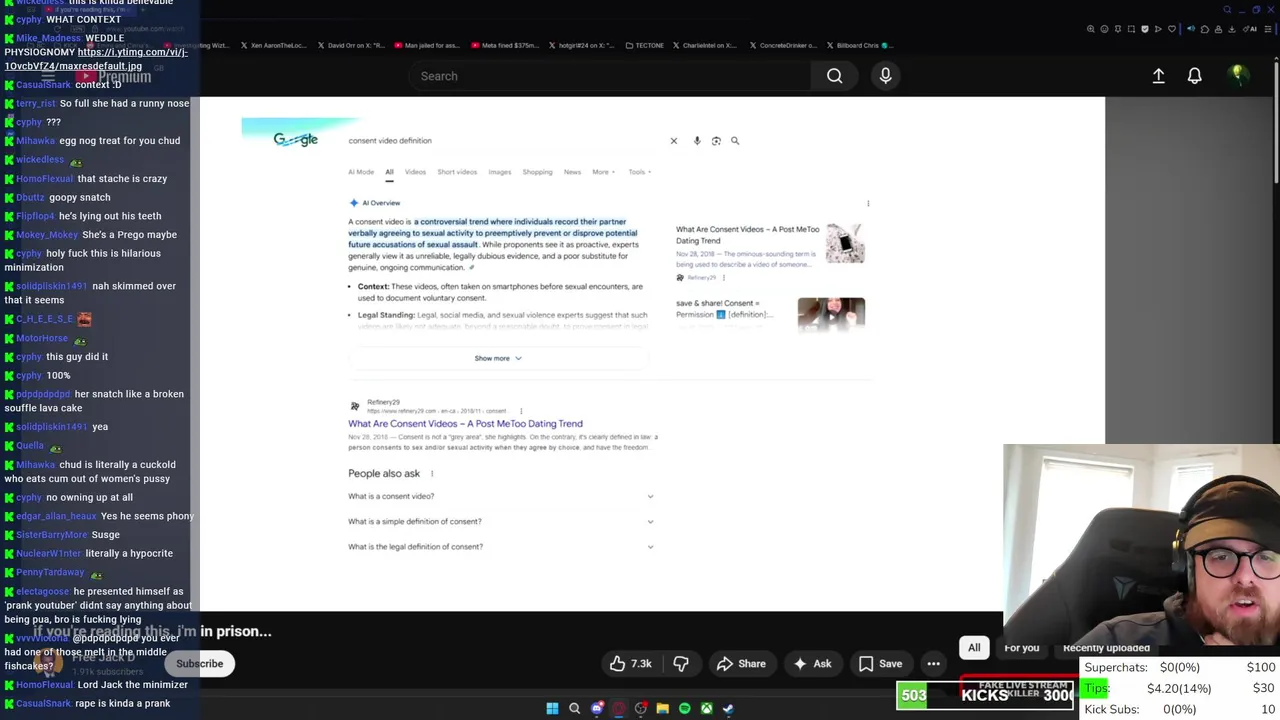This screenshot has height=720, width=1280.
Task: Open the Windows Start menu
Action: pos(552,709)
